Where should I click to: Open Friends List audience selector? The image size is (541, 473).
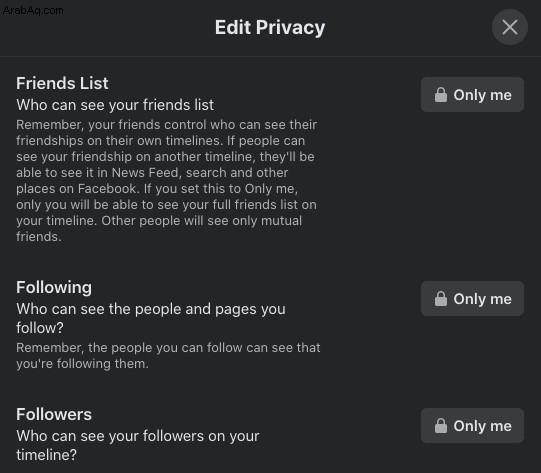pos(472,95)
